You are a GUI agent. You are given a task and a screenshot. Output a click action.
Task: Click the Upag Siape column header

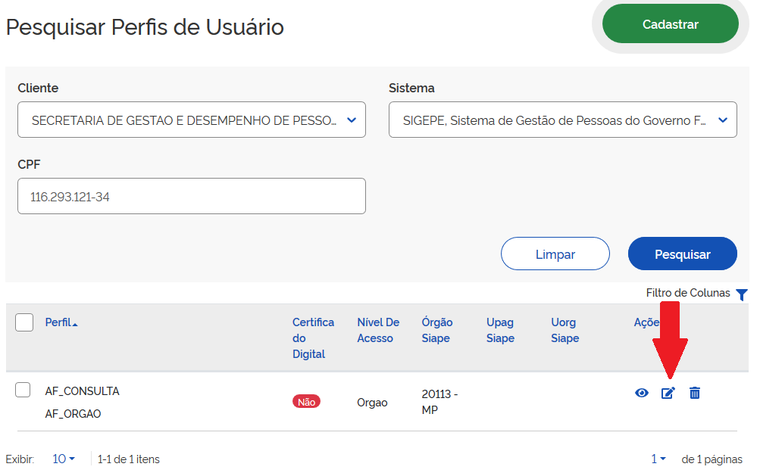(x=500, y=330)
